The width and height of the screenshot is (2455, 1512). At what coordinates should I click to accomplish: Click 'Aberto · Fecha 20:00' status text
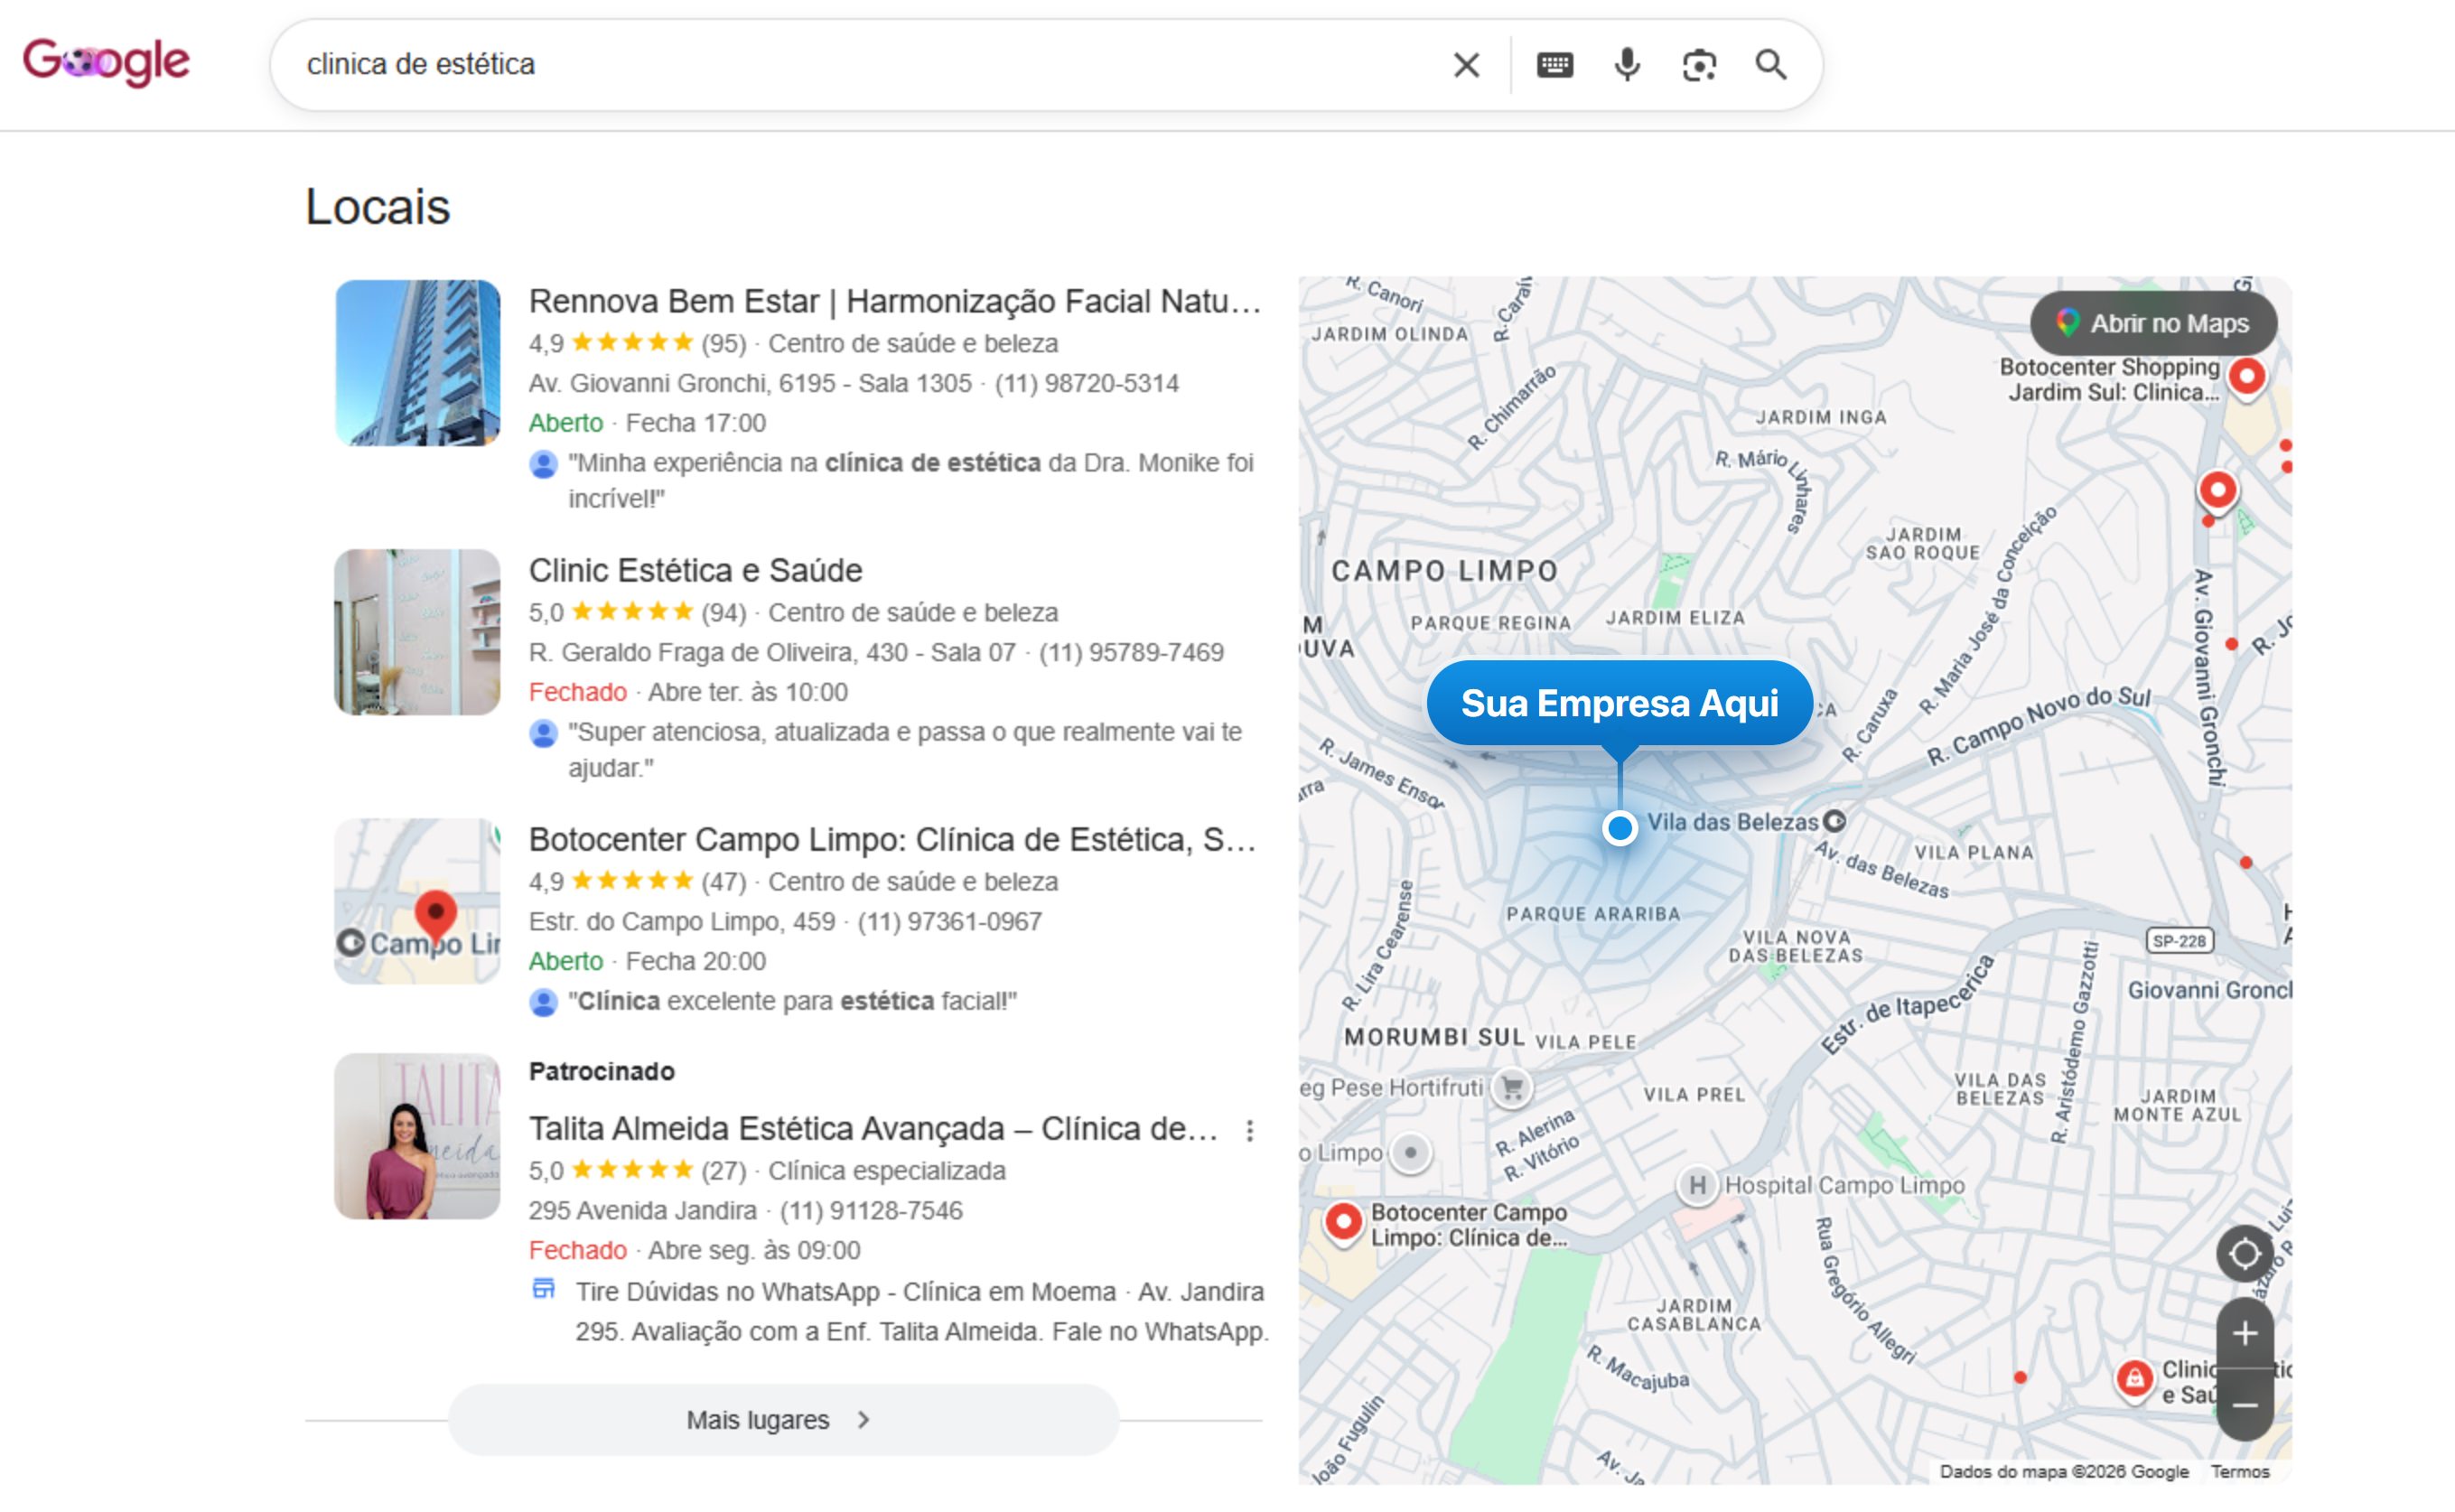click(x=647, y=961)
